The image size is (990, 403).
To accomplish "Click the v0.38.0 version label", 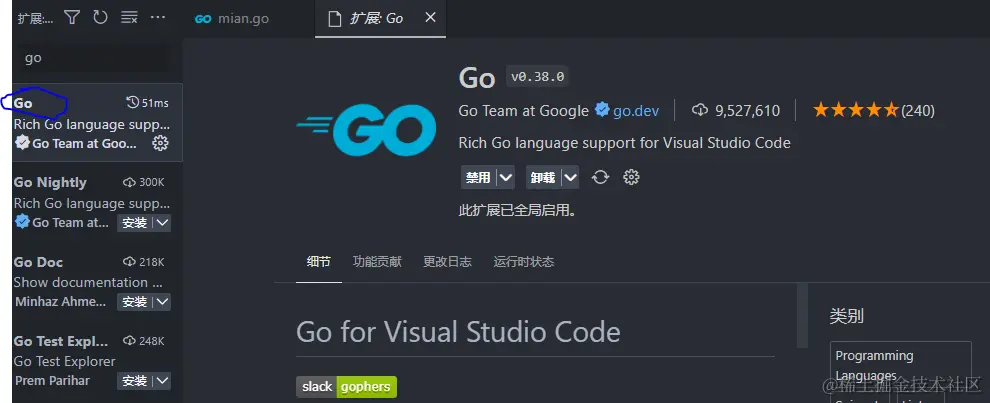I will [538, 77].
